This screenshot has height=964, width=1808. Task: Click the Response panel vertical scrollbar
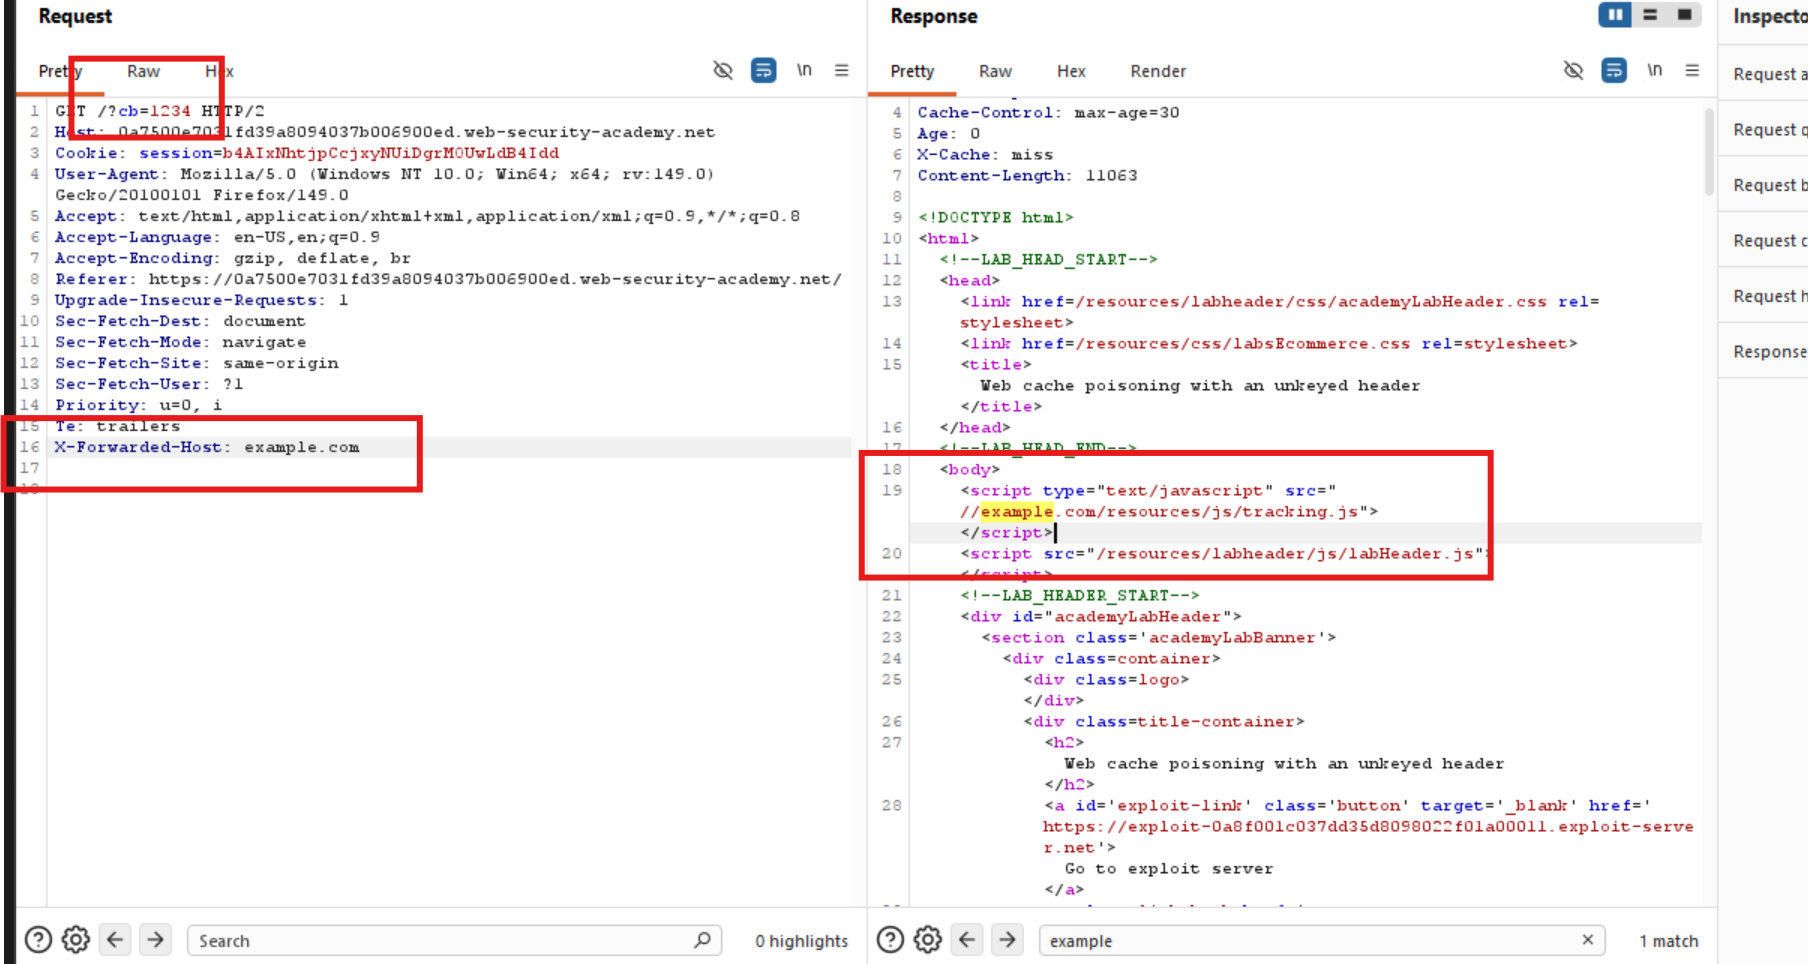click(1709, 150)
